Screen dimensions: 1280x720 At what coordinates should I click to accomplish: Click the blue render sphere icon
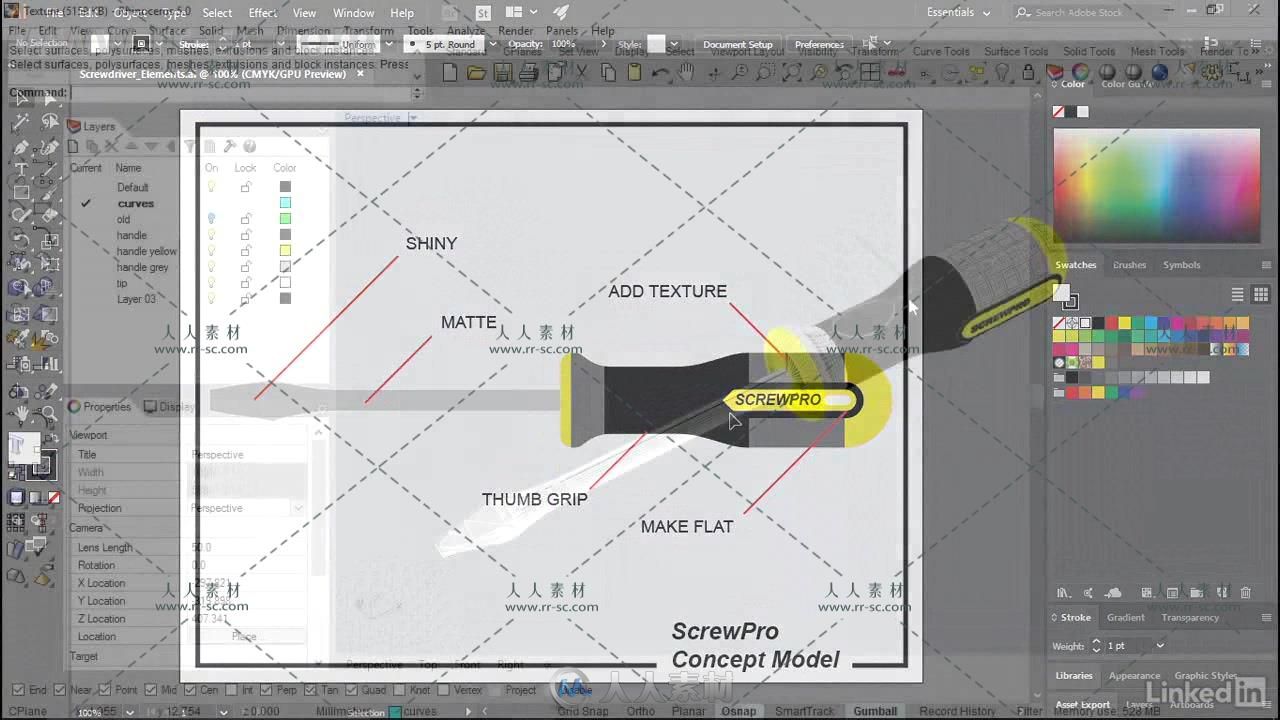click(x=1160, y=72)
